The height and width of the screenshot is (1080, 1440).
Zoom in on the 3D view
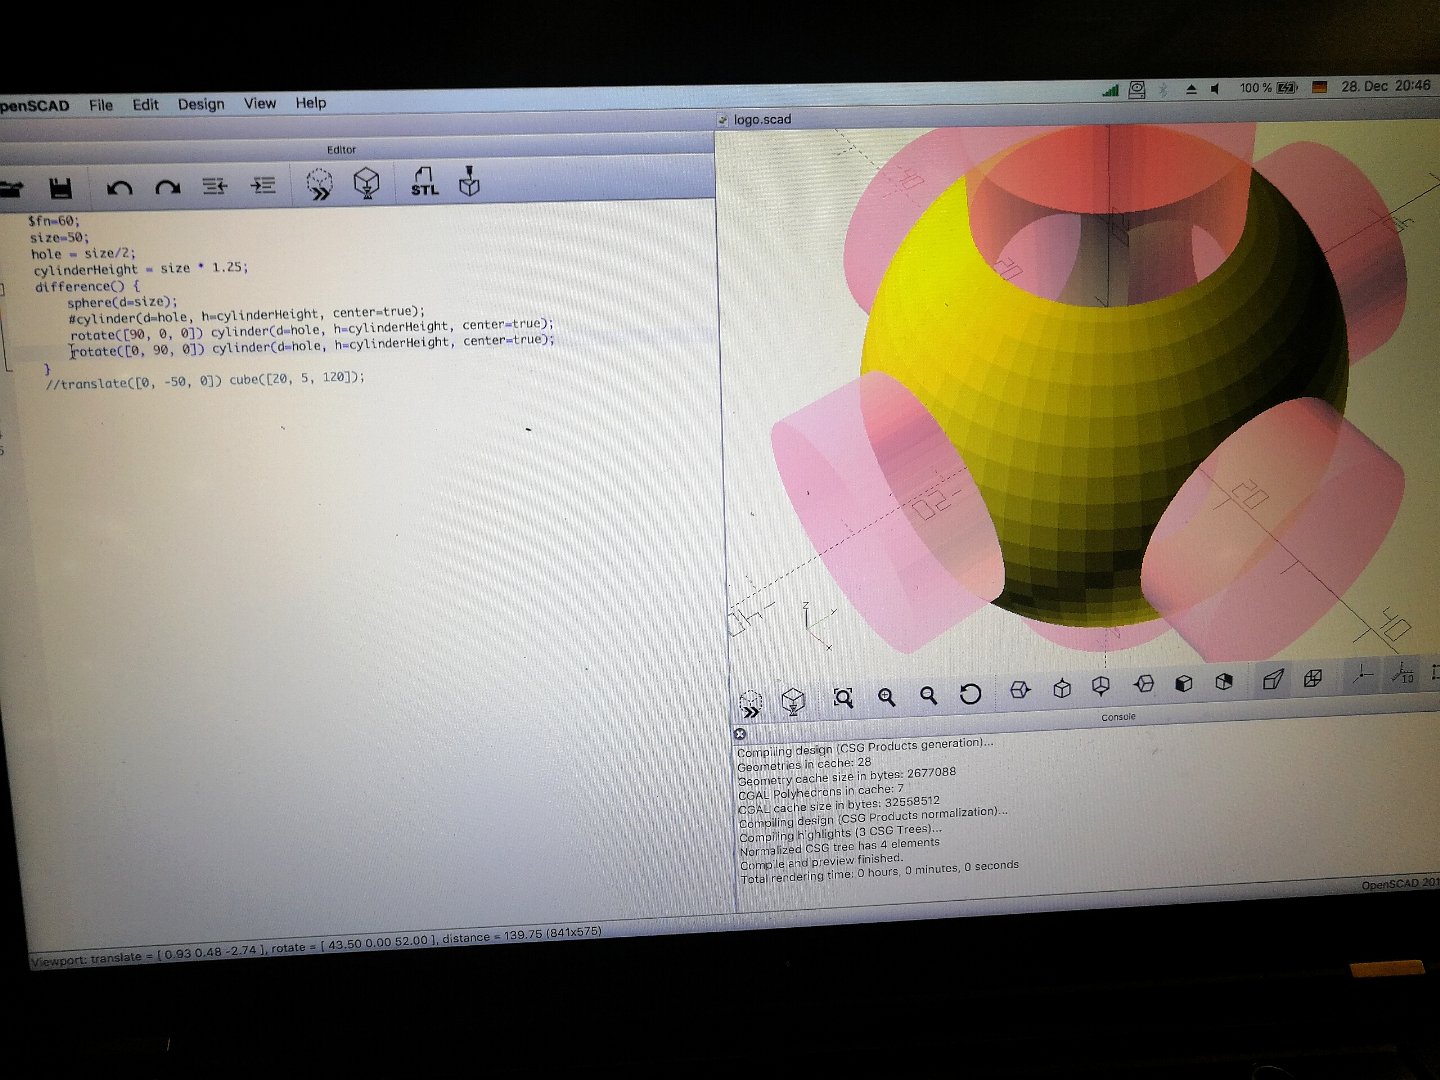click(886, 697)
